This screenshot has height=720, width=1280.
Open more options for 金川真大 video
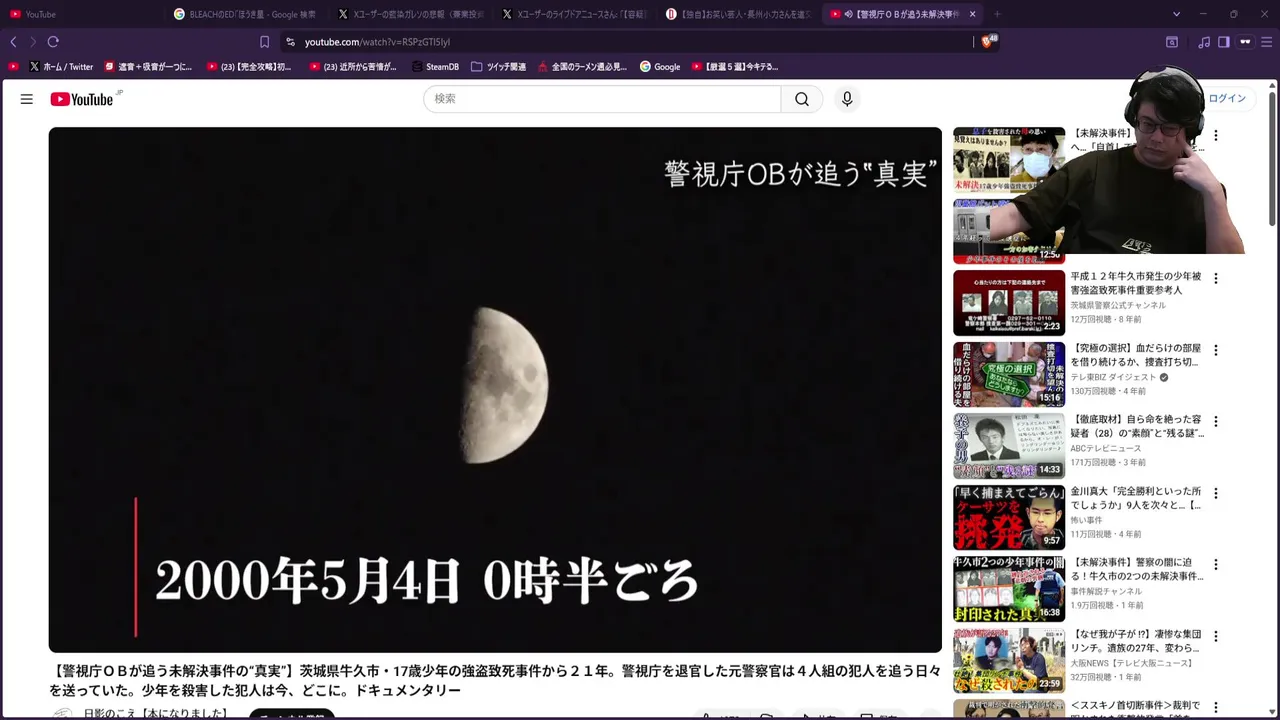(1216, 493)
